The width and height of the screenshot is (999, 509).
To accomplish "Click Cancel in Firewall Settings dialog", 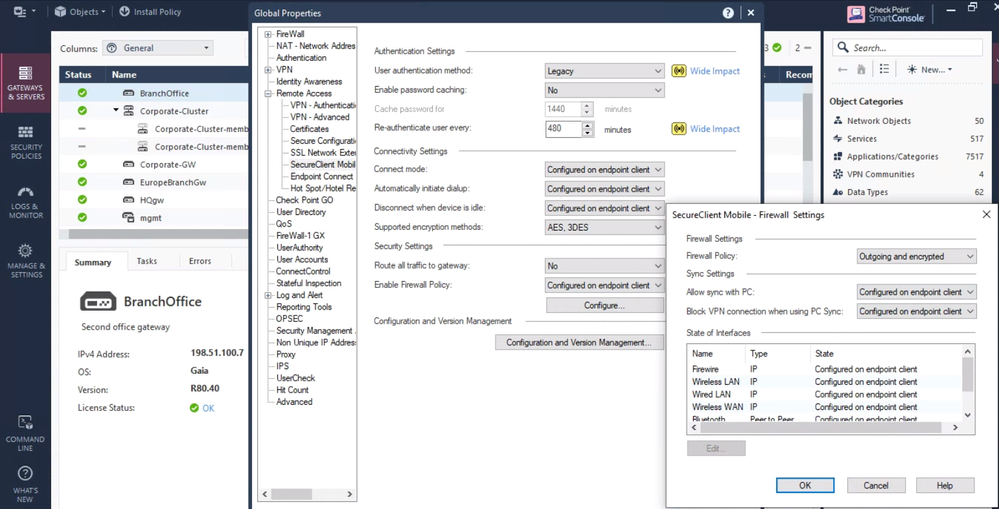I will point(876,485).
